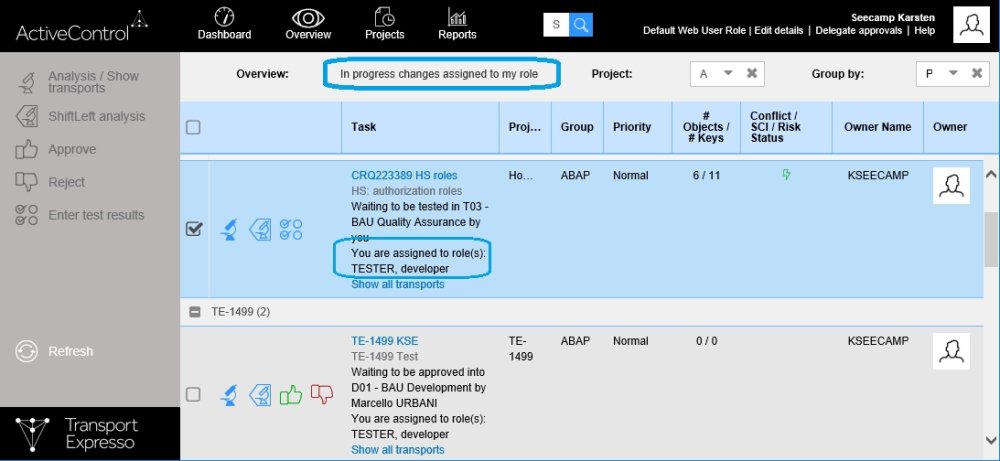Toggle the select-all header checkbox

[193, 128]
